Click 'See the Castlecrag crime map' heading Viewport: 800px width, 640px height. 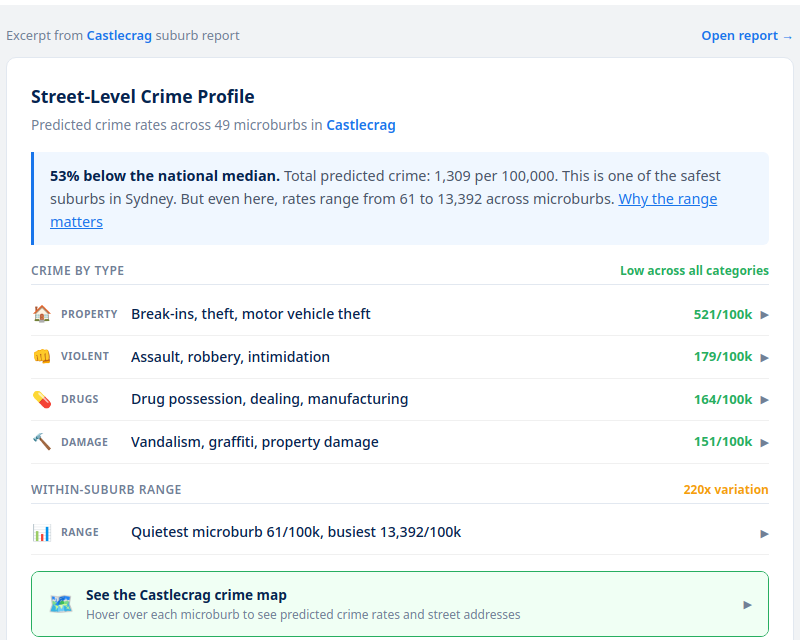[186, 595]
